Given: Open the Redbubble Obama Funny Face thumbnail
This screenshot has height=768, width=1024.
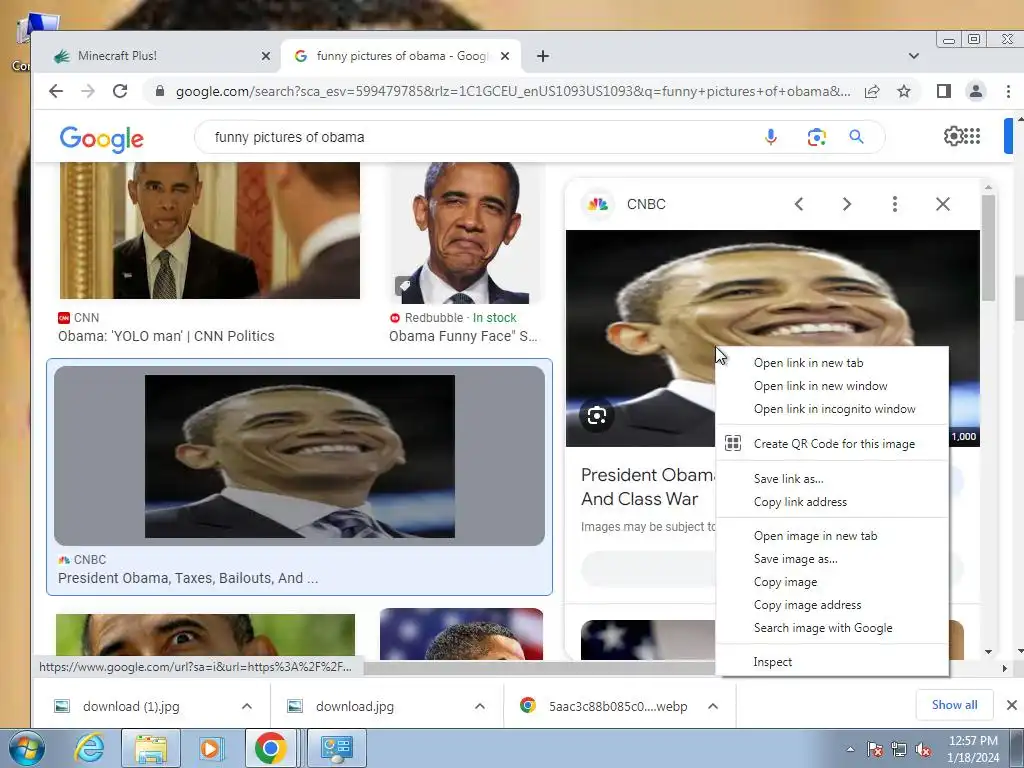Looking at the screenshot, I should [465, 233].
